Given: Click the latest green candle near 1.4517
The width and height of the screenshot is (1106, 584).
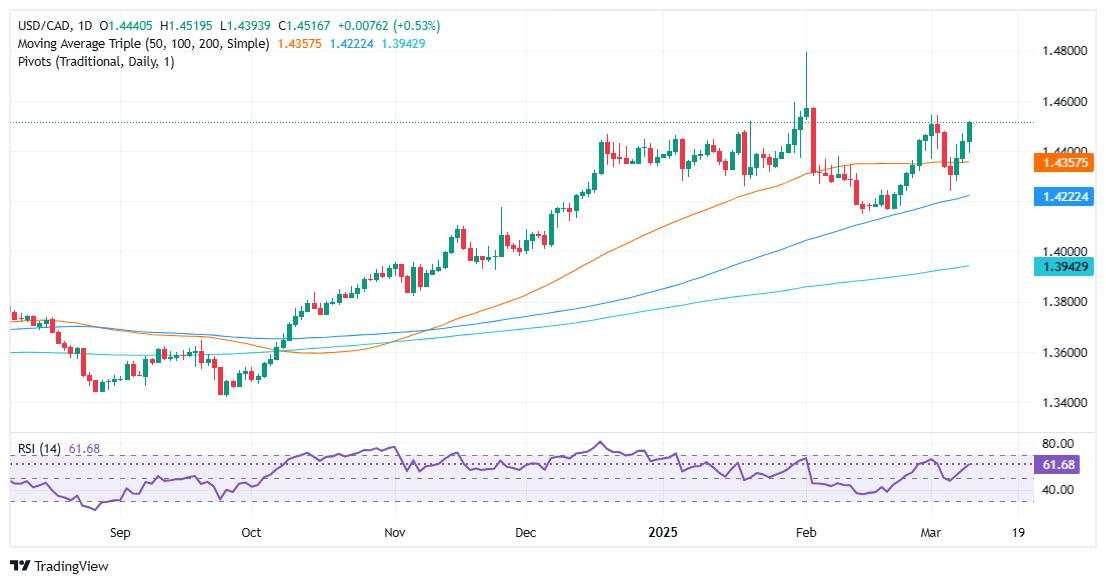Looking at the screenshot, I should coord(970,131).
